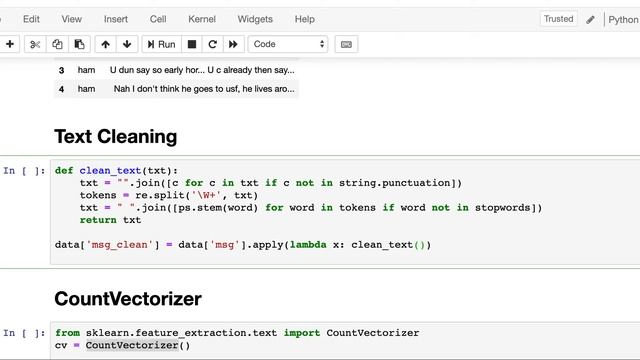The height and width of the screenshot is (360, 640).
Task: Copy selected cells icon
Action: tap(57, 44)
